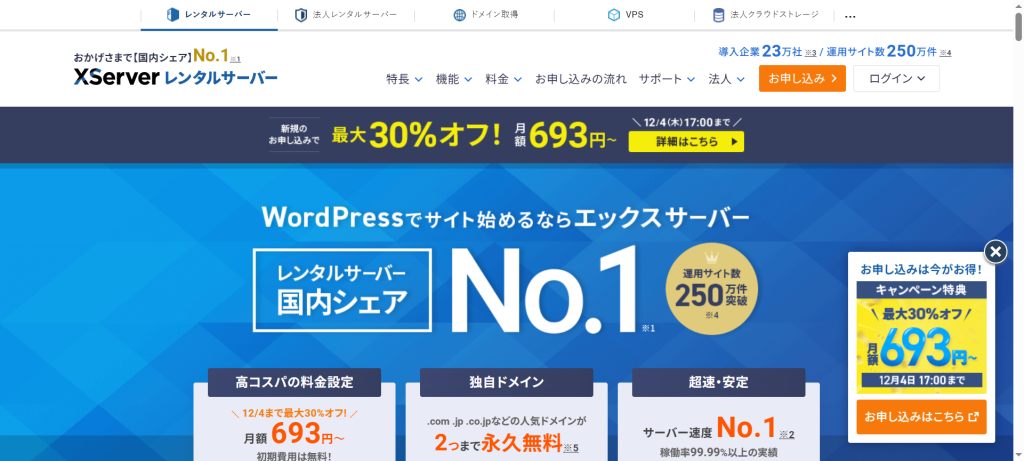Click the globe icon for ドメイン取得
Screen dimensions: 1024x461
(459, 15)
